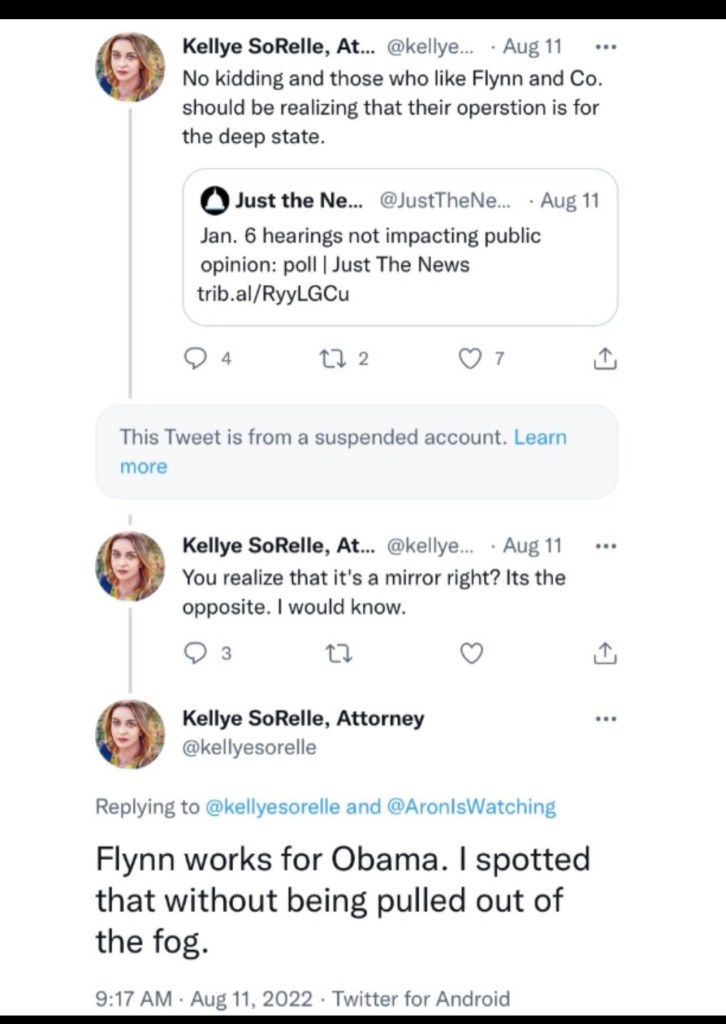Click avatar next to main tweet author
Image resolution: width=726 pixels, height=1024 pixels.
click(x=130, y=734)
